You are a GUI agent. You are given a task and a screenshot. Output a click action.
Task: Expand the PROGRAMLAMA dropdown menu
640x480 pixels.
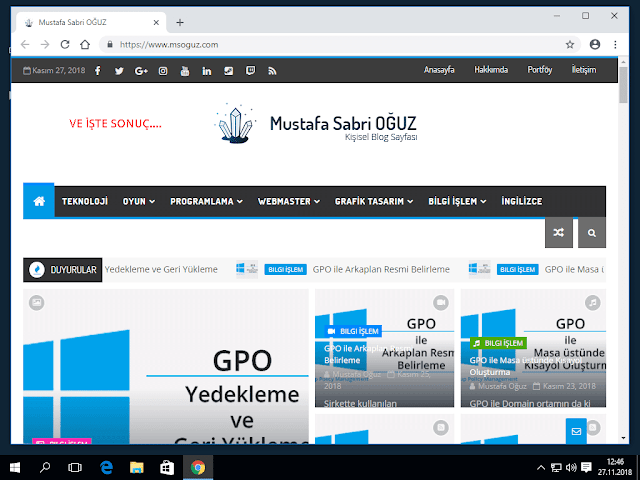tap(206, 201)
